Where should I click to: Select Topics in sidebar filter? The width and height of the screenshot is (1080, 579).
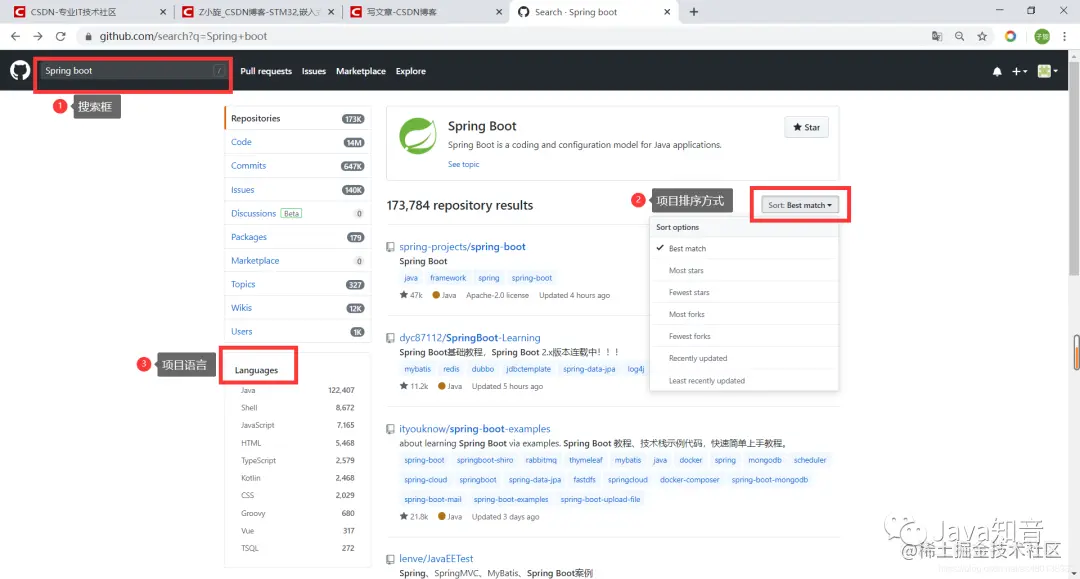tap(298, 284)
